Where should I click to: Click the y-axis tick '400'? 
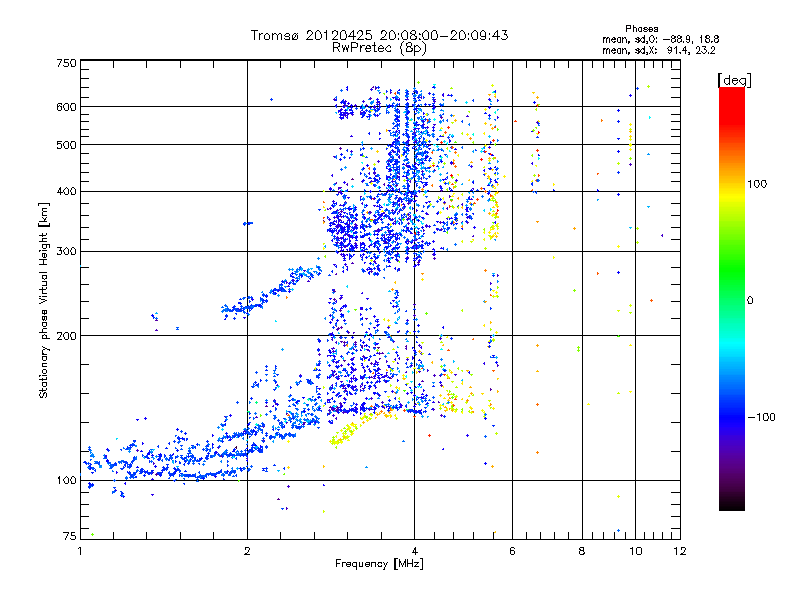click(67, 191)
